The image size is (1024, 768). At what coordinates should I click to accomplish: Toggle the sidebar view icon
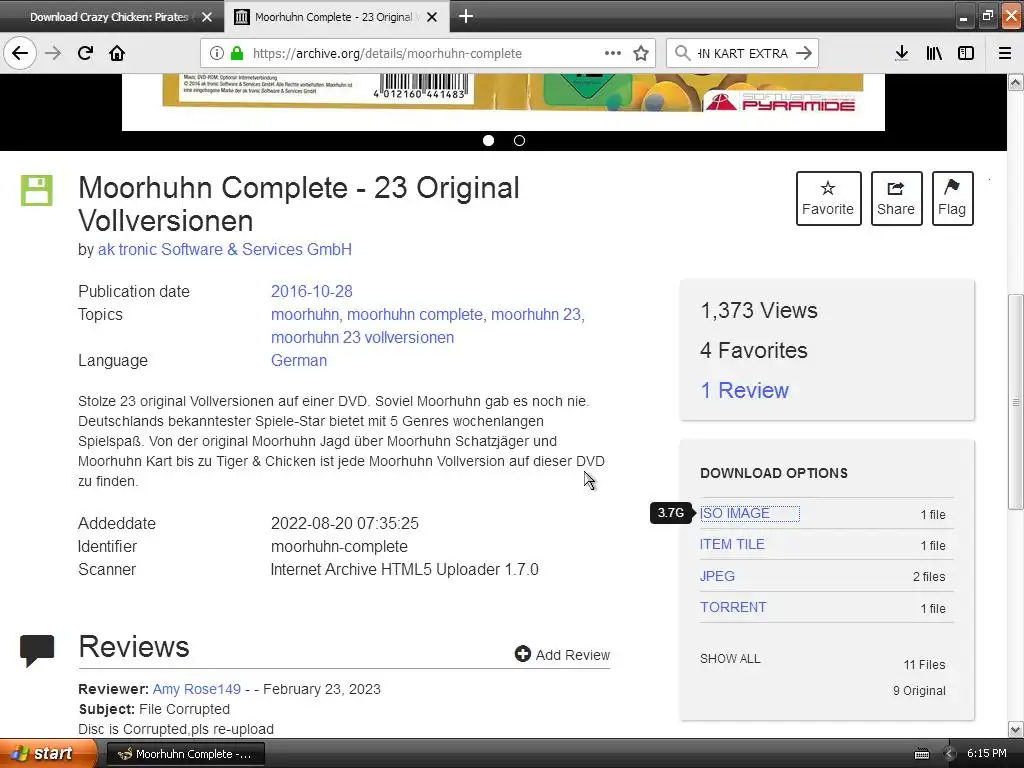click(x=966, y=53)
